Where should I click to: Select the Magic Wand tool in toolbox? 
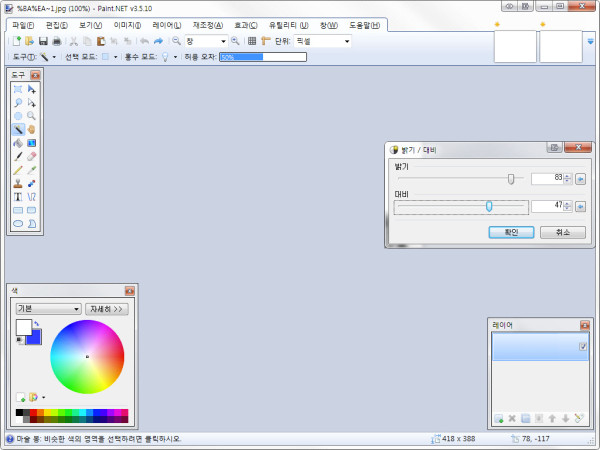18,129
